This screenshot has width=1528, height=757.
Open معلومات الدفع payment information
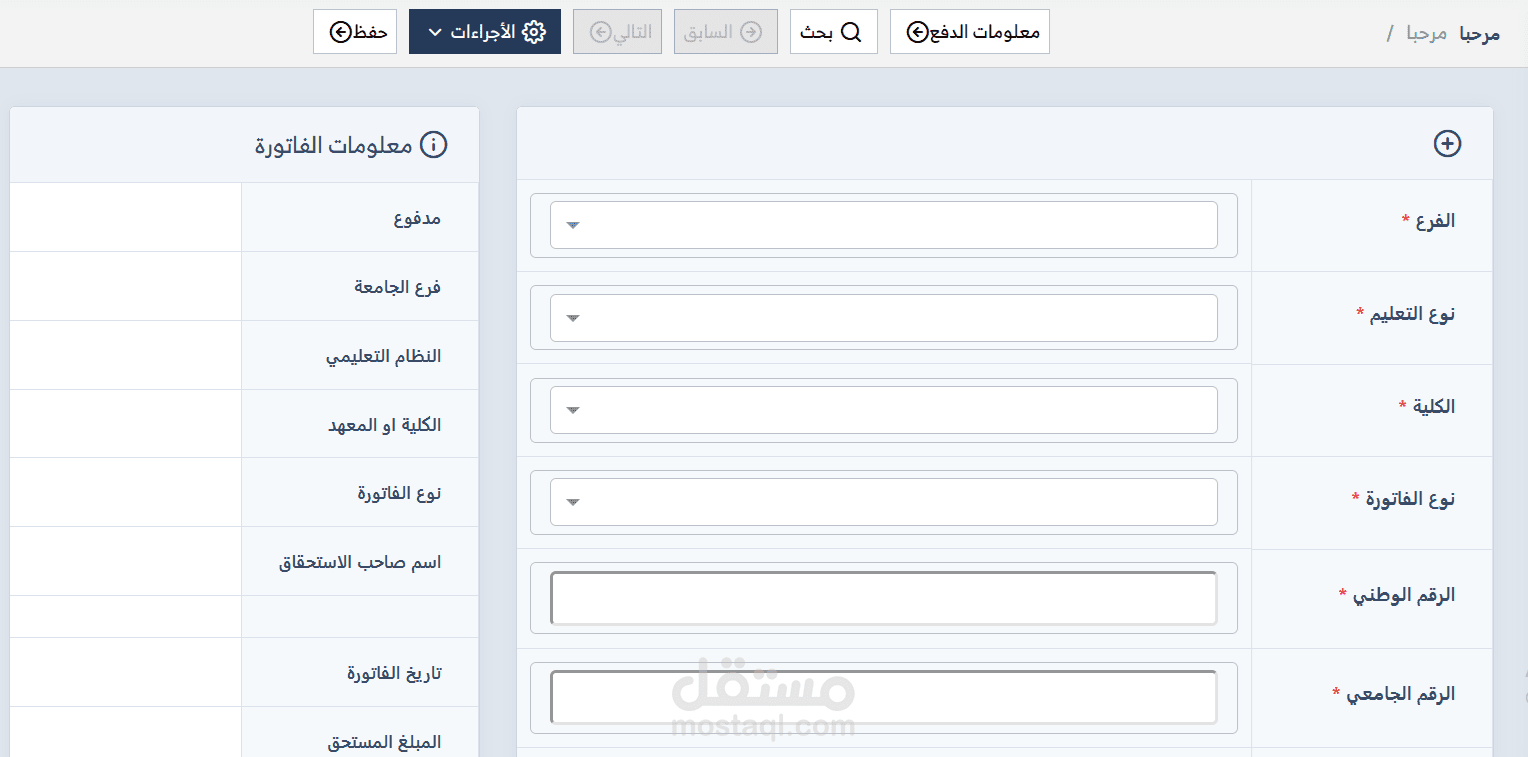coord(970,31)
